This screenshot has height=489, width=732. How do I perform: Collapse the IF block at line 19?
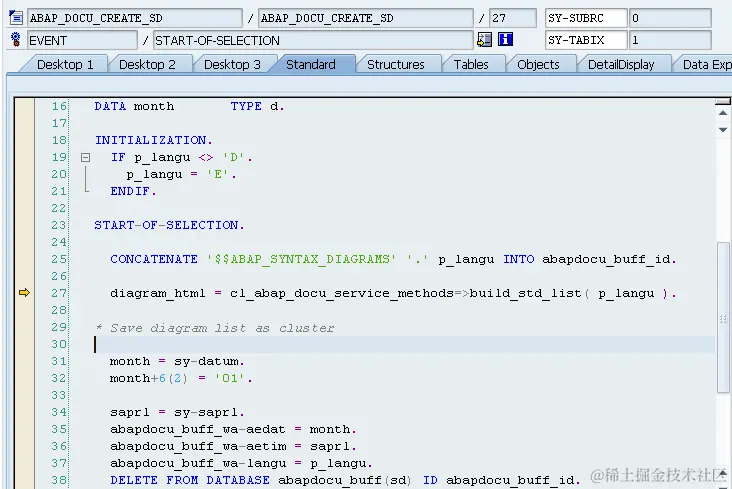coord(85,157)
